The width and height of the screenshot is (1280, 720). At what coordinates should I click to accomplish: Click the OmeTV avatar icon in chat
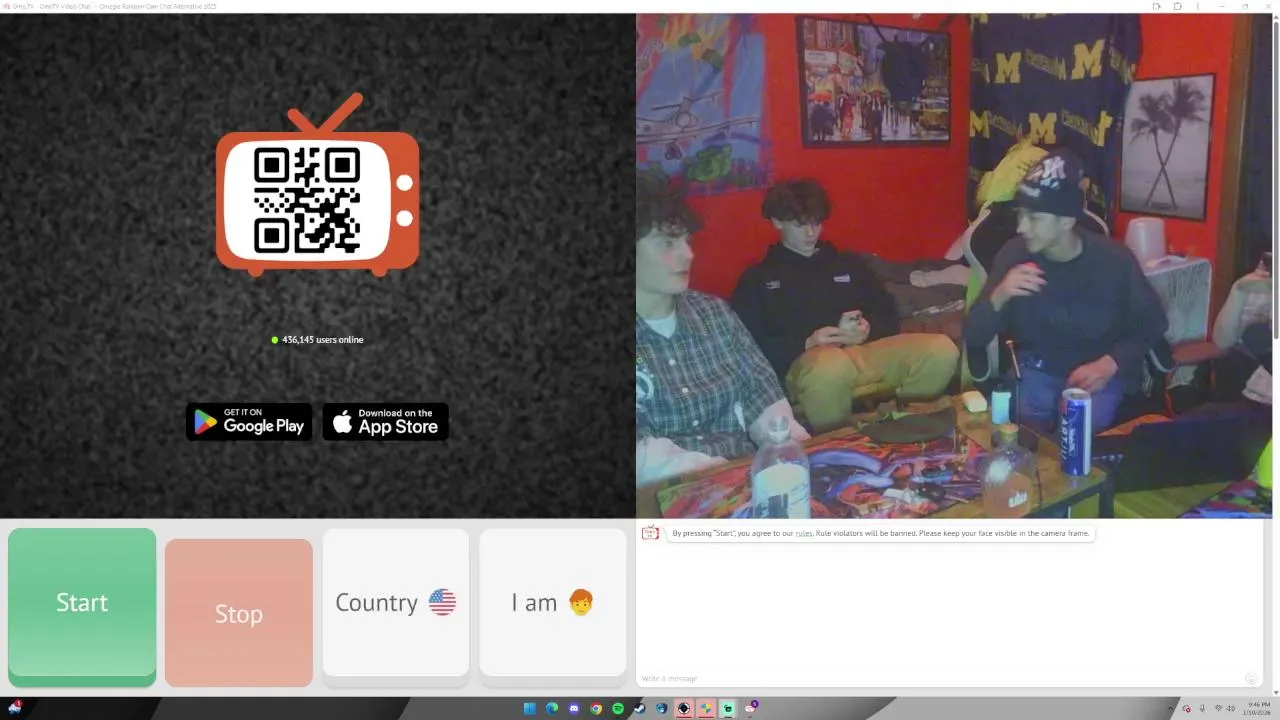[650, 533]
